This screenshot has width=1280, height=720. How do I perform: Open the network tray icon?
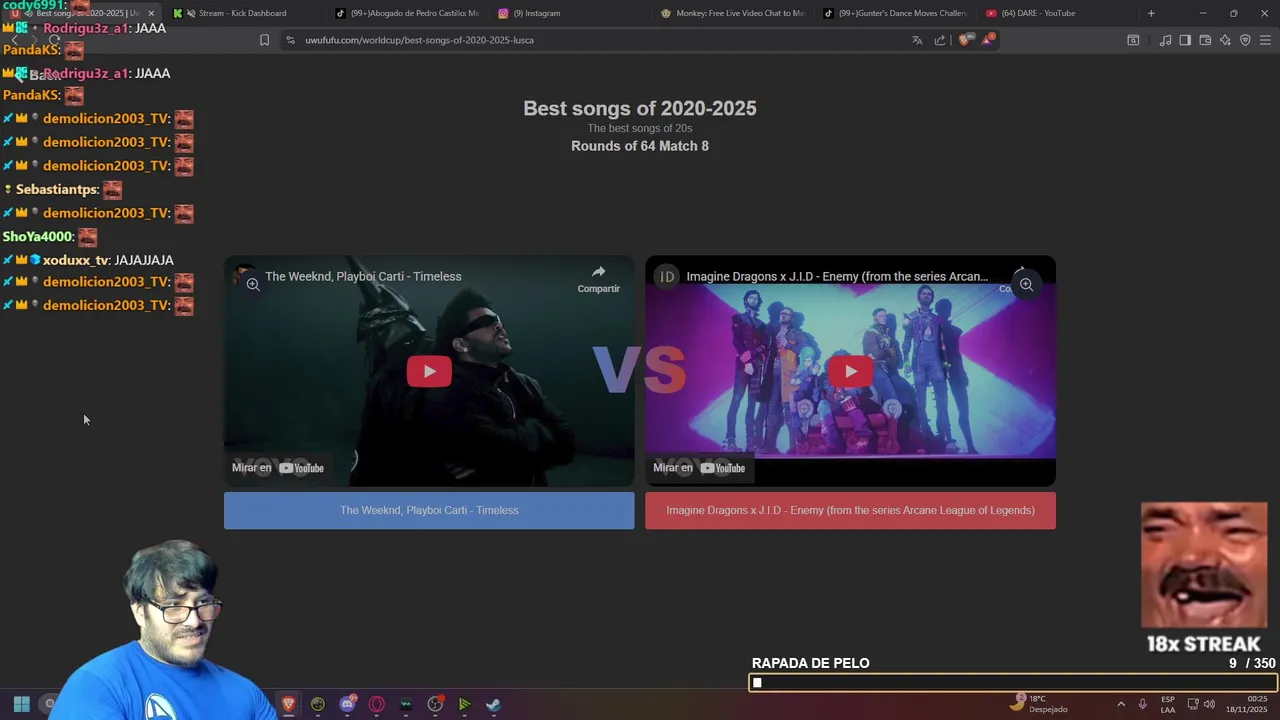point(1193,704)
